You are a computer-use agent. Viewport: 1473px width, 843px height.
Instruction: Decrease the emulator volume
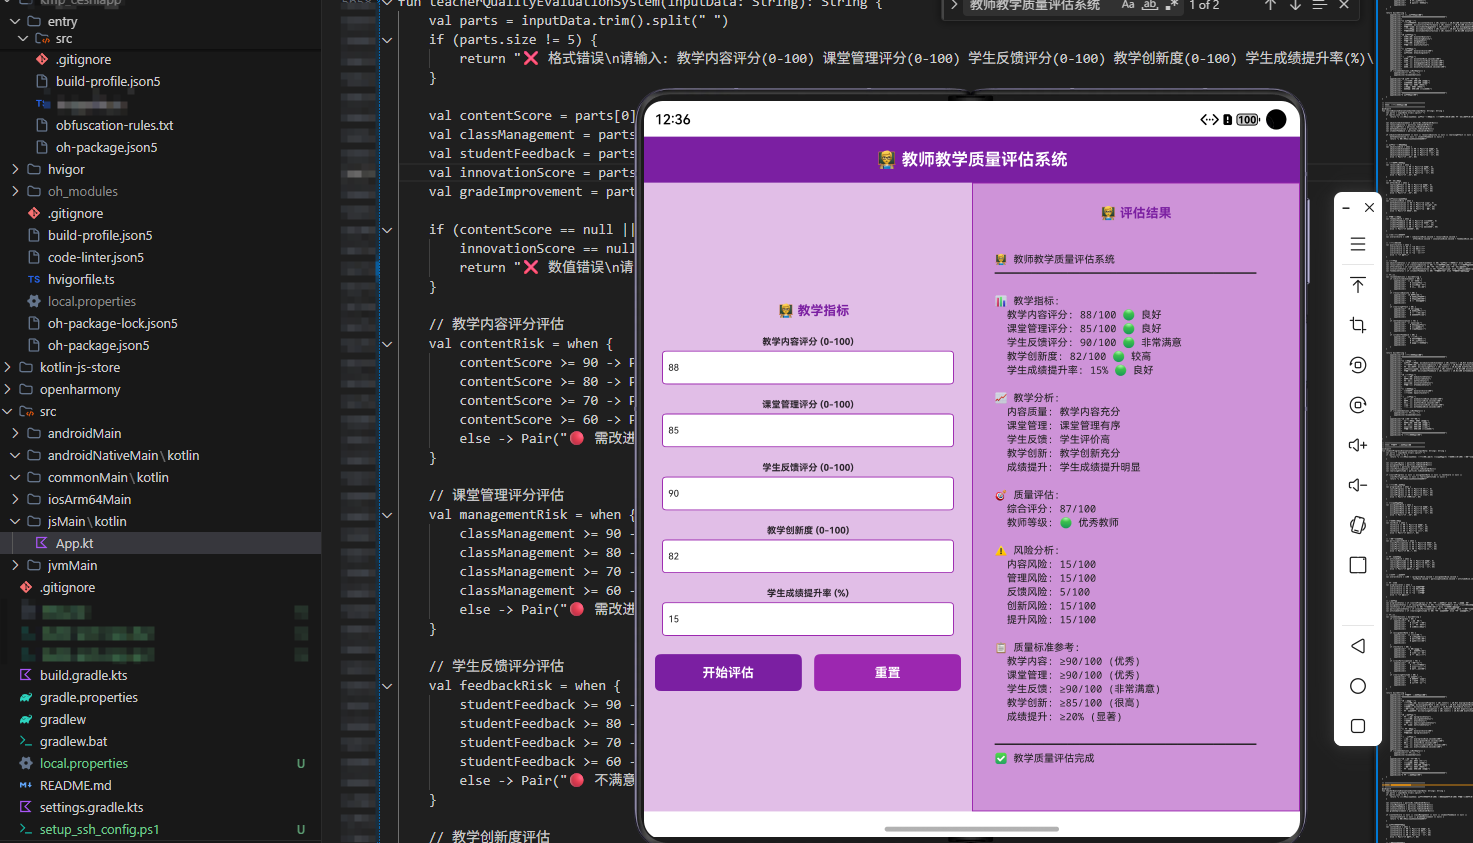click(x=1357, y=485)
